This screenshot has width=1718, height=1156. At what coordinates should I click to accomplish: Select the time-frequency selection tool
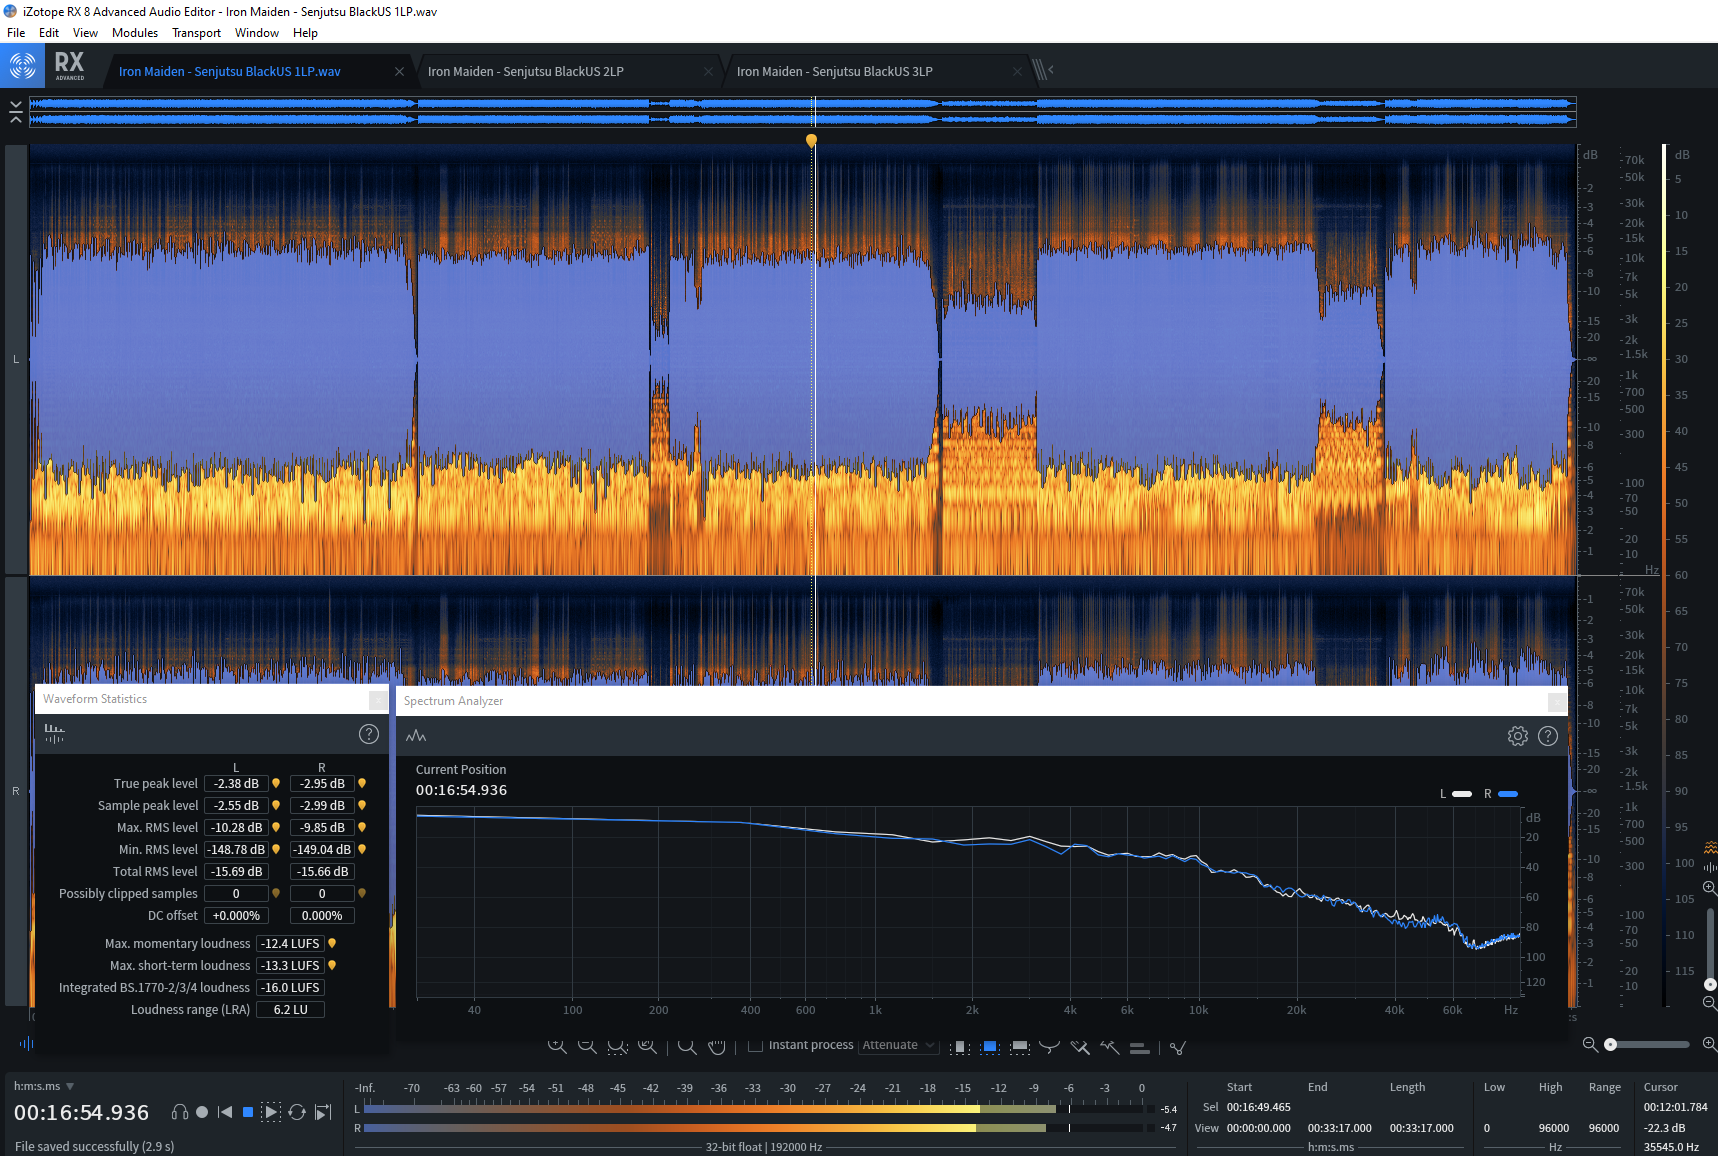pos(989,1047)
